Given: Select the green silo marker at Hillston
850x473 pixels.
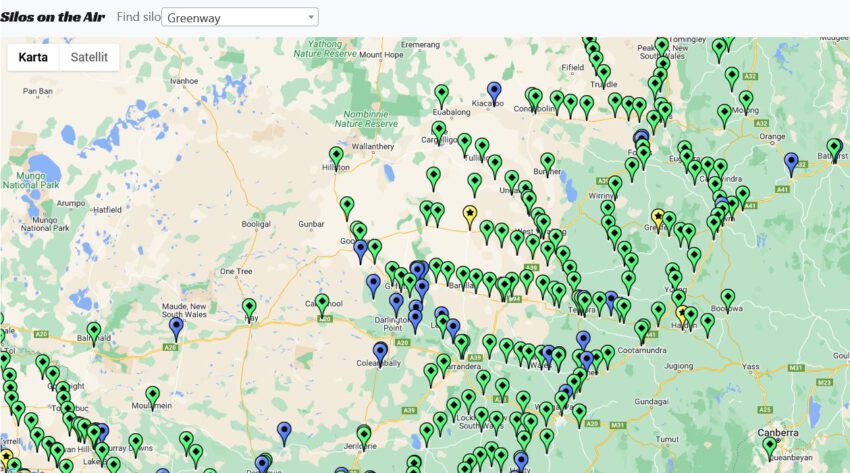Looking at the screenshot, I should (x=336, y=157).
